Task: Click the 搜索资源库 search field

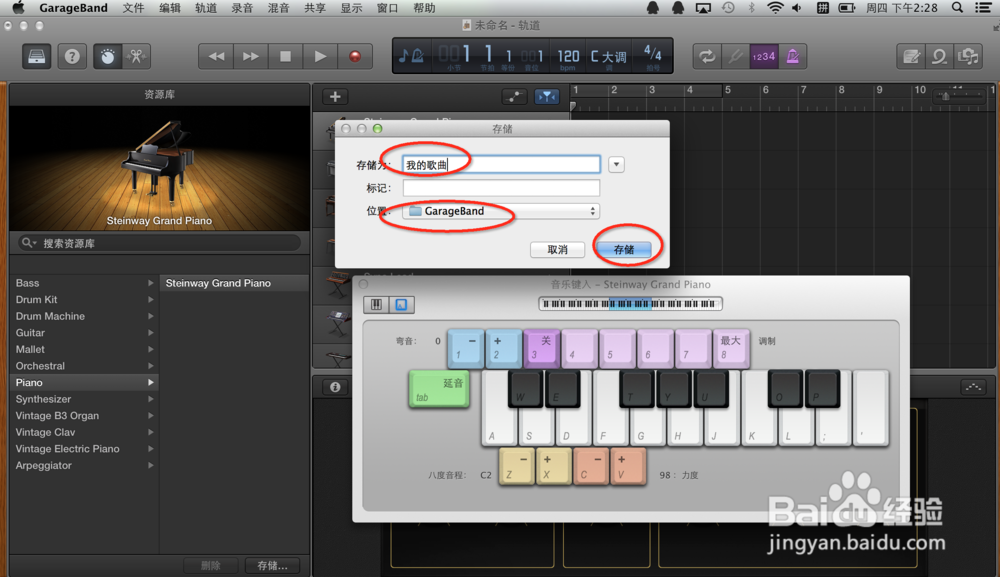Action: pyautogui.click(x=159, y=243)
